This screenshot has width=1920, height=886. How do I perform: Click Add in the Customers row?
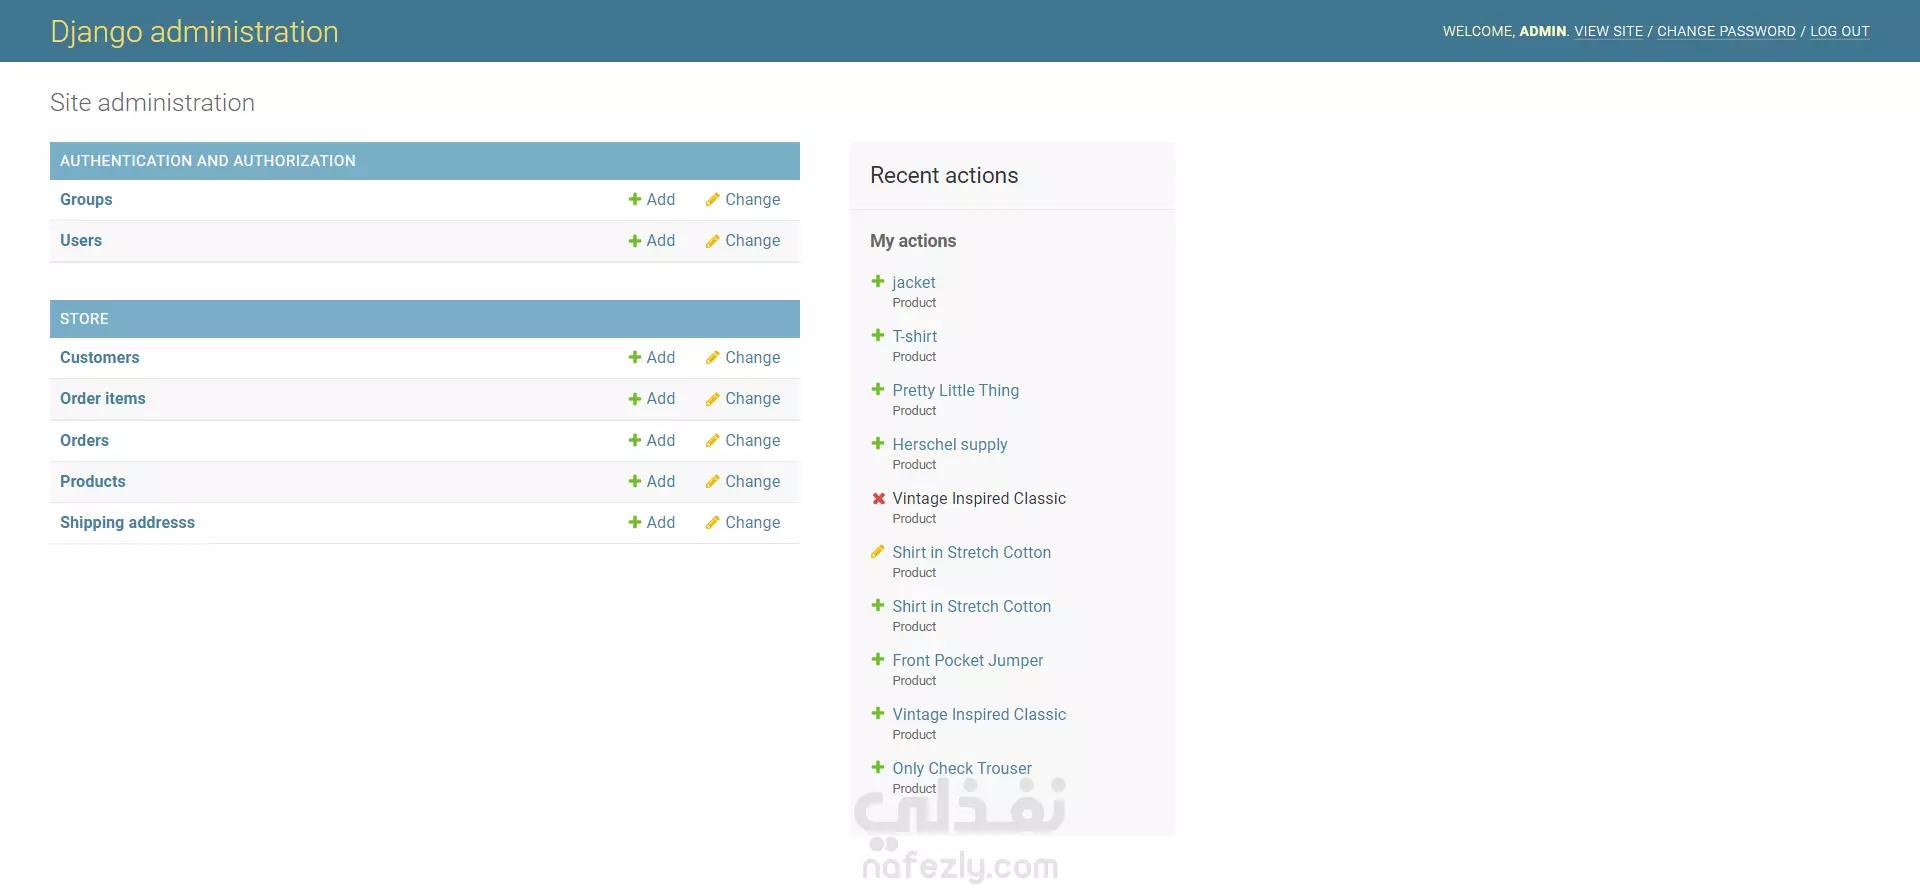coord(652,357)
